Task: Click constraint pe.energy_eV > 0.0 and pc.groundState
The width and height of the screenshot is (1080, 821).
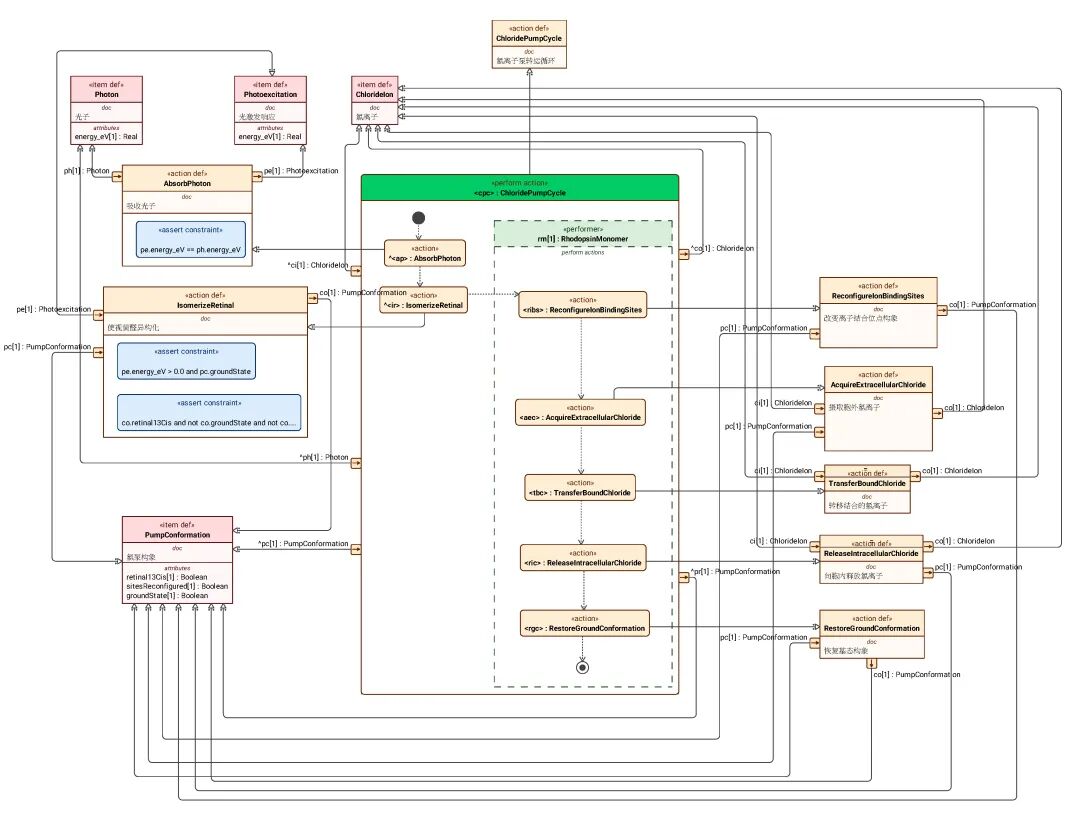Action: [187, 362]
